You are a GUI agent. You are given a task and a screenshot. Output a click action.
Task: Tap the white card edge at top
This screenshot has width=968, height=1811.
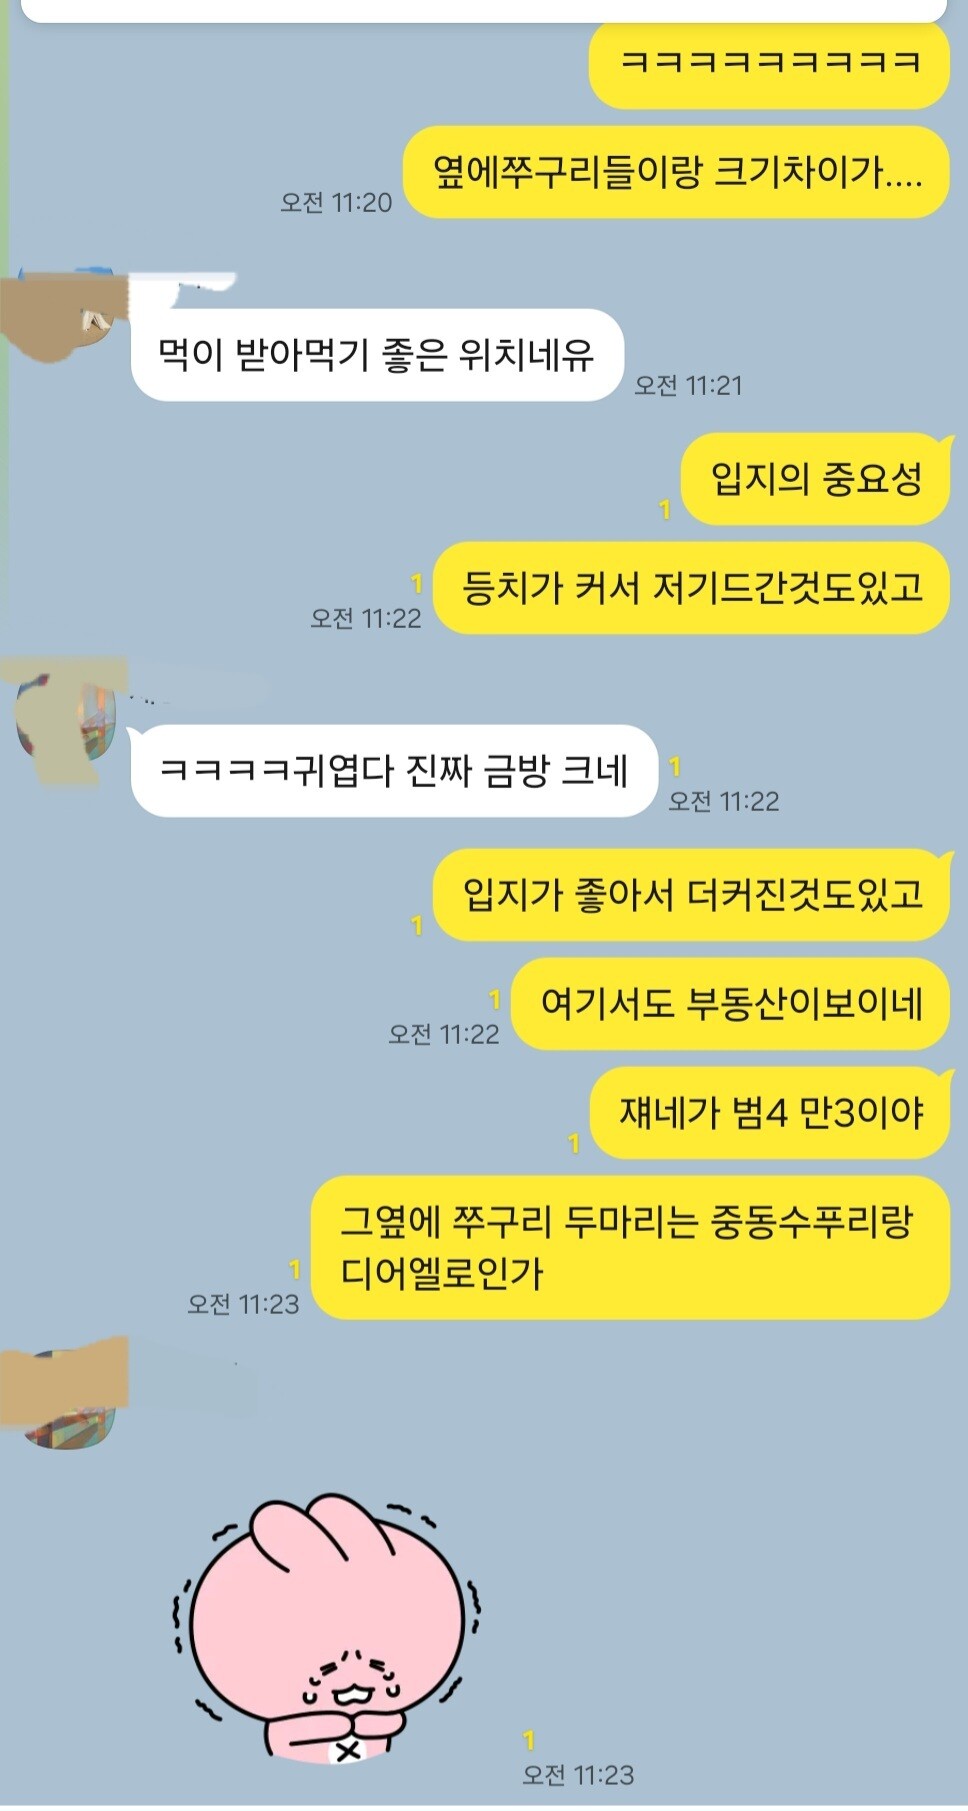pyautogui.click(x=484, y=10)
